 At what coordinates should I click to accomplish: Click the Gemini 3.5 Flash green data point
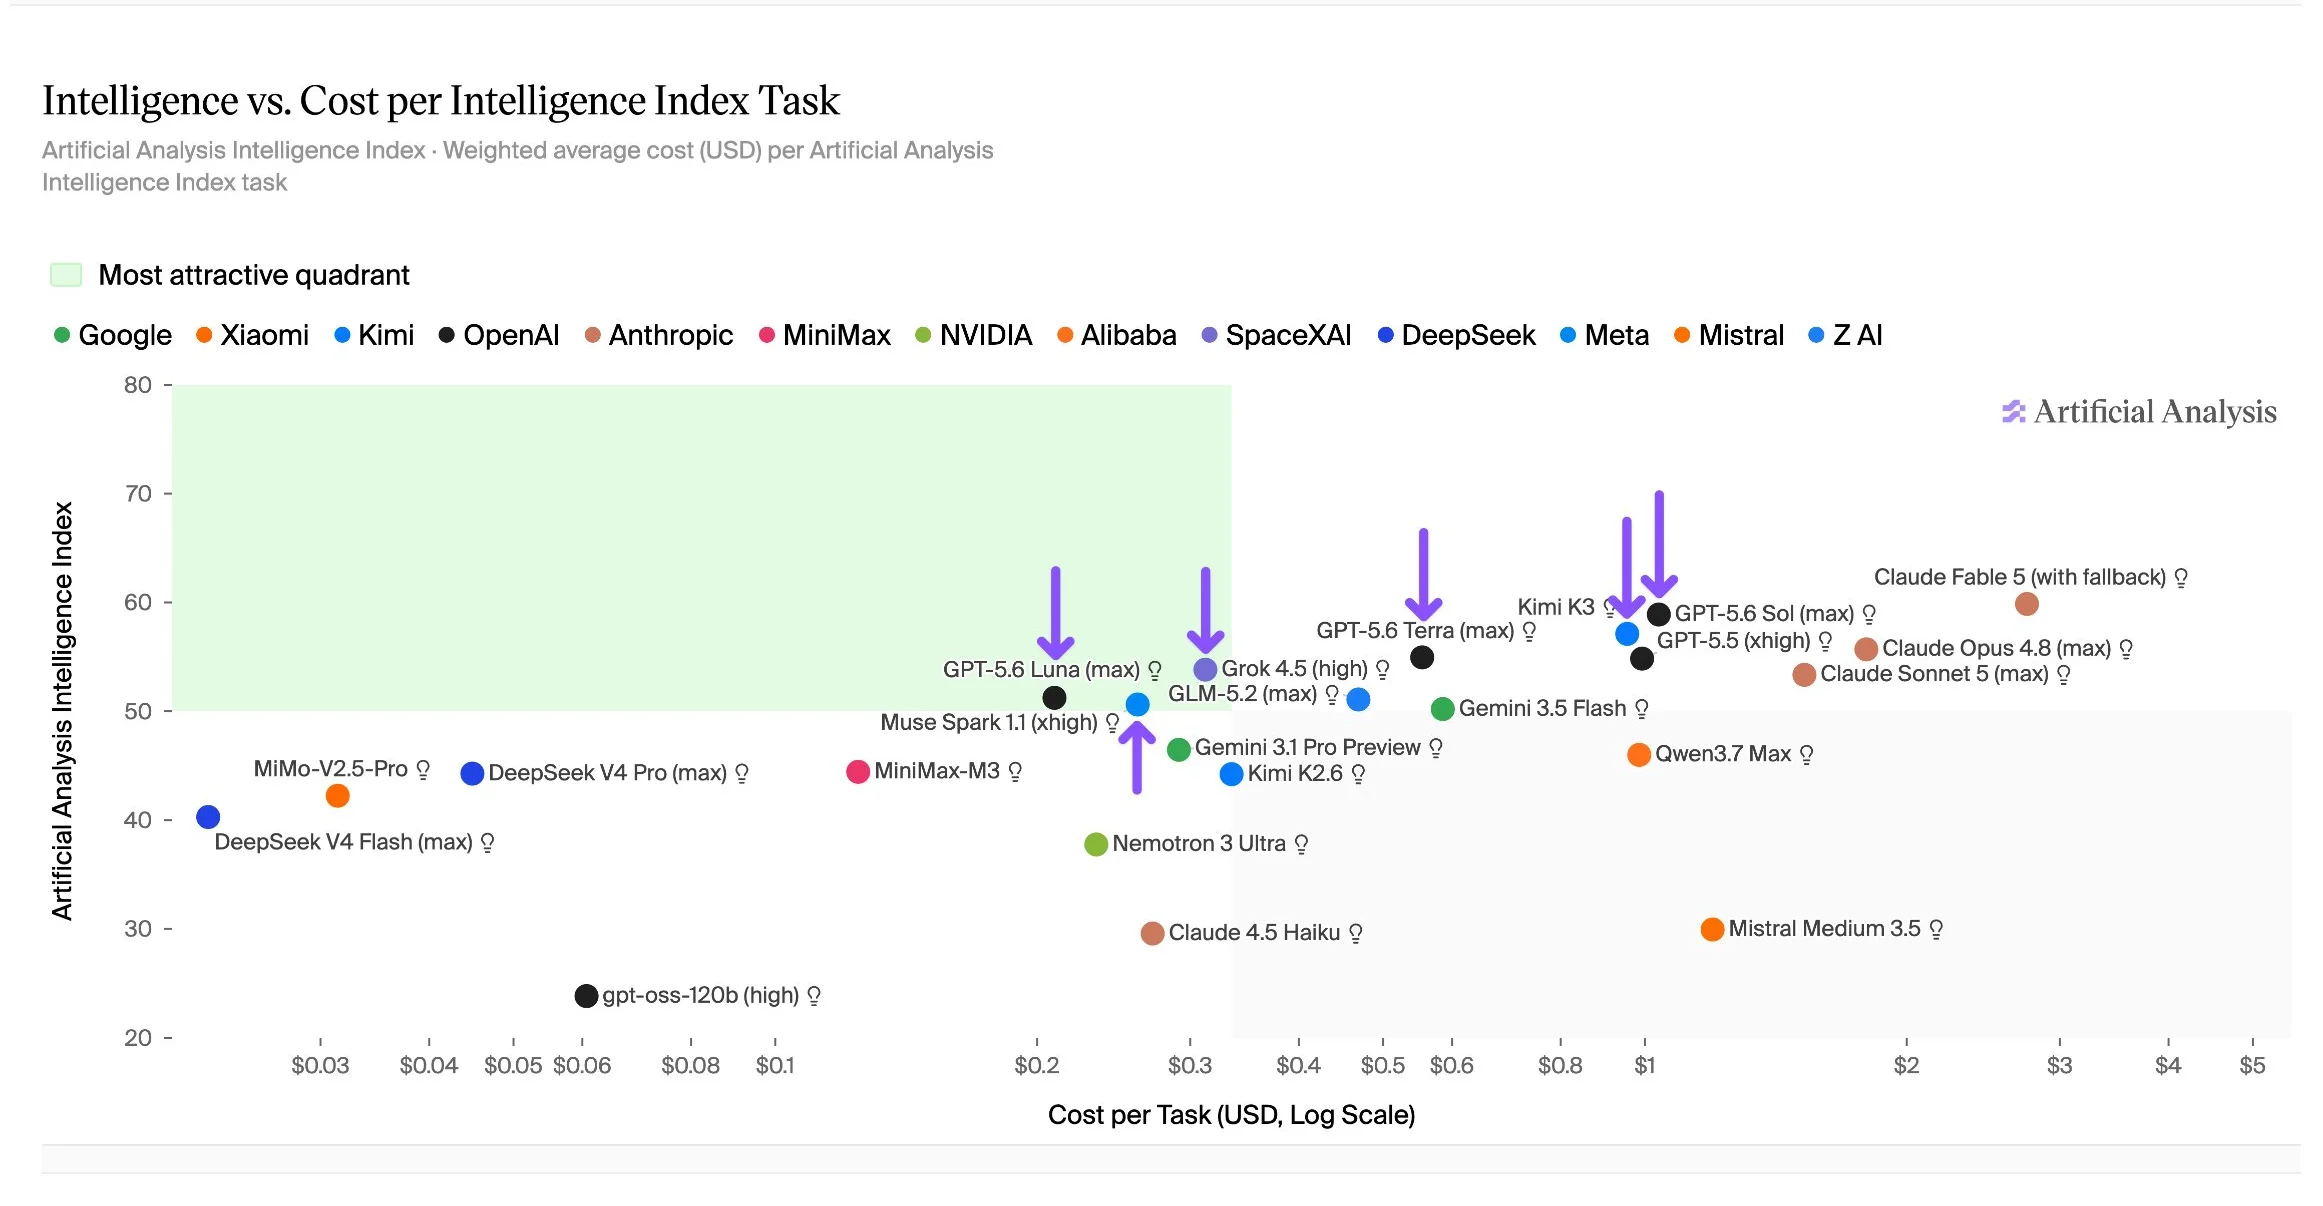(1442, 709)
